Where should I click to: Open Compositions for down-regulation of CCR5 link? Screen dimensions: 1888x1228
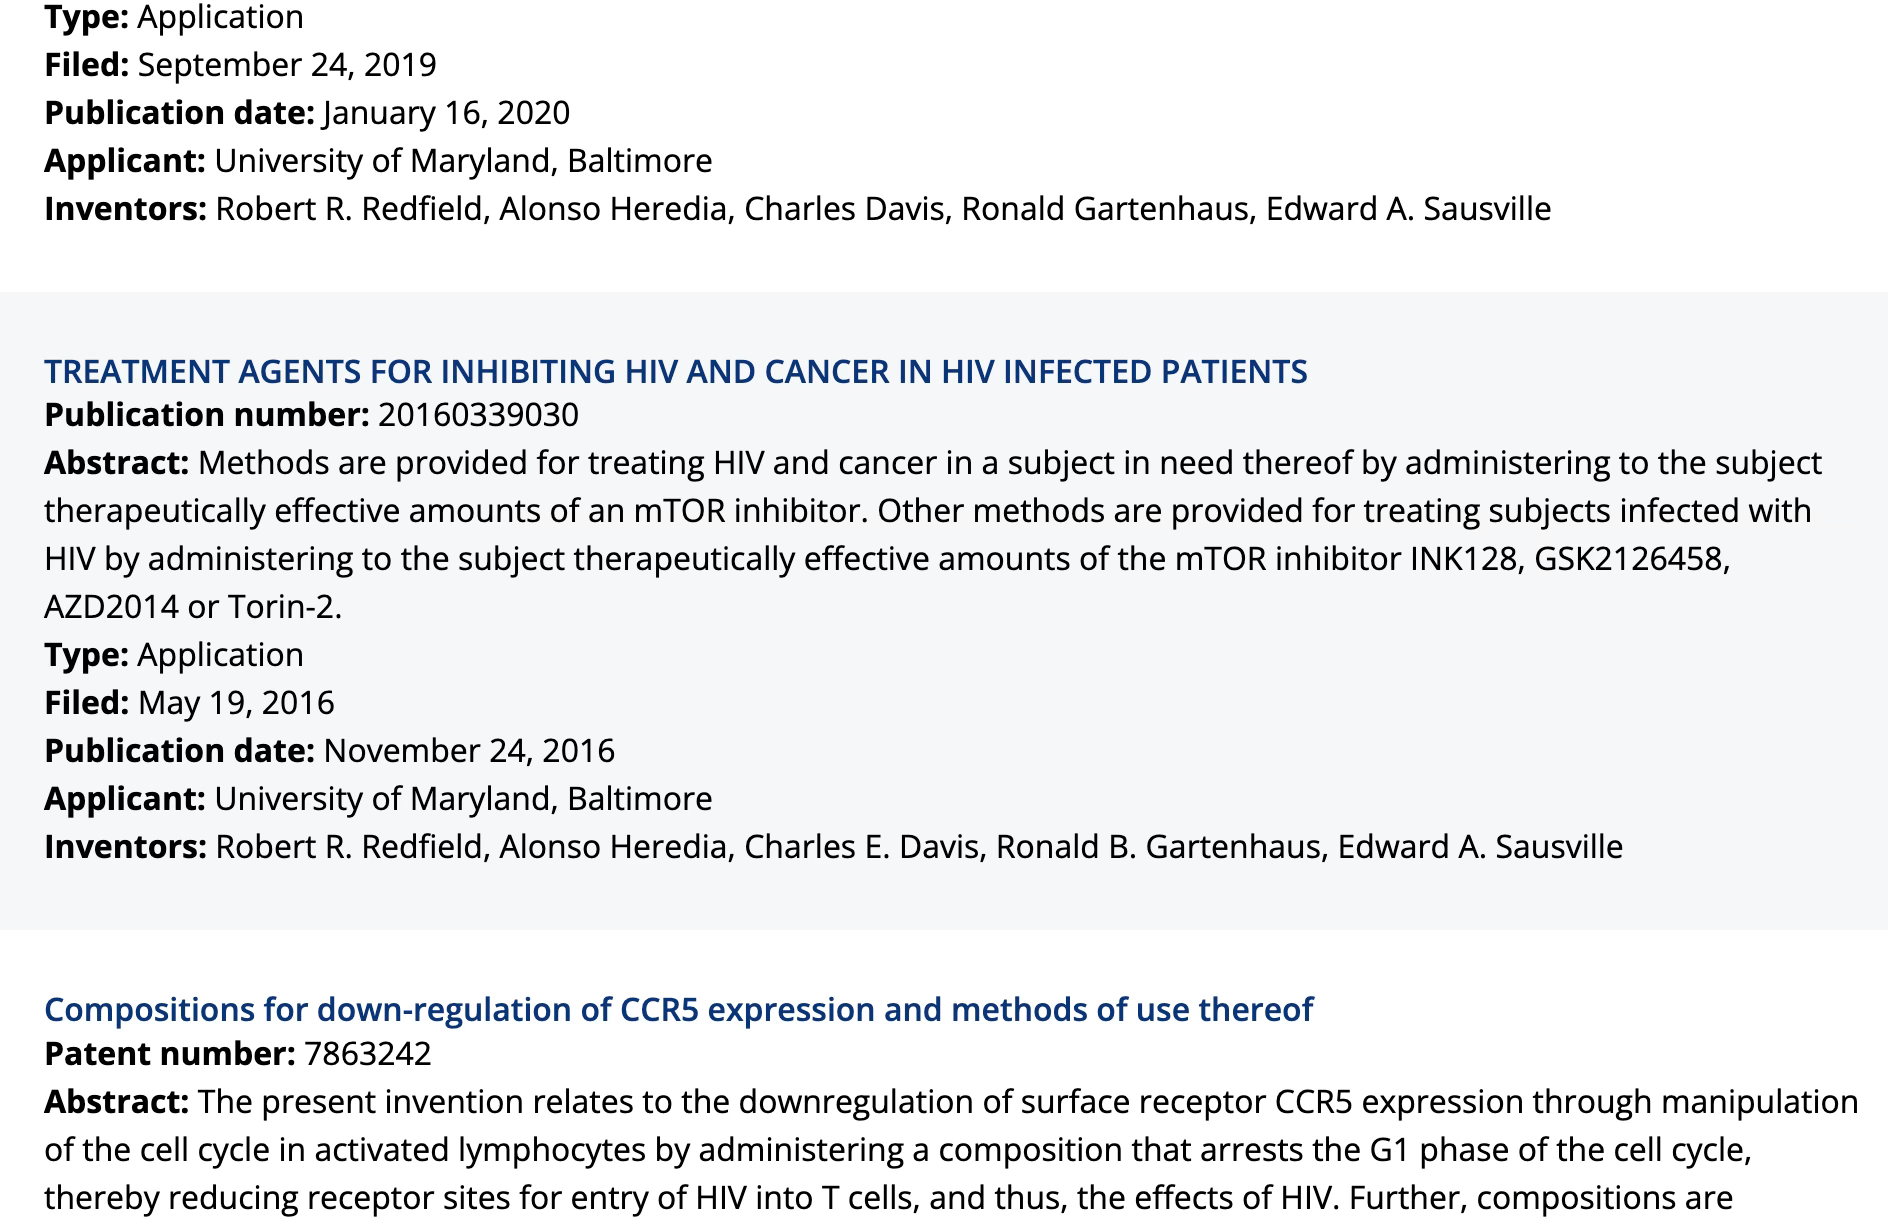[x=678, y=1009]
